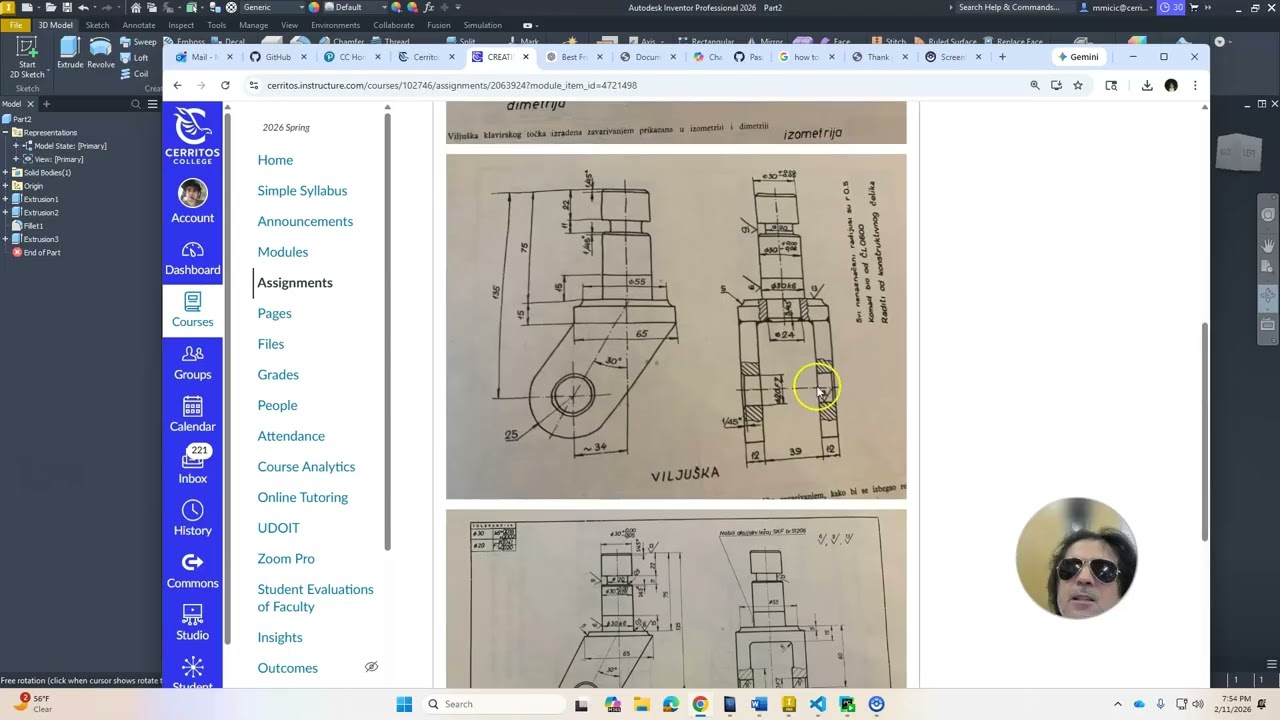Switch to the Sketch ribbon tab

pos(97,25)
